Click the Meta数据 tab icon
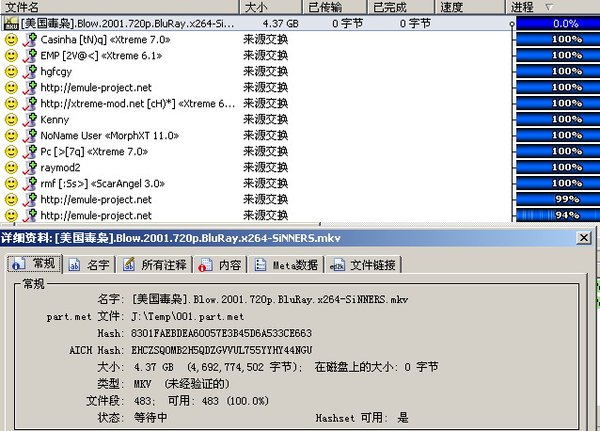600x431 pixels. [x=260, y=264]
